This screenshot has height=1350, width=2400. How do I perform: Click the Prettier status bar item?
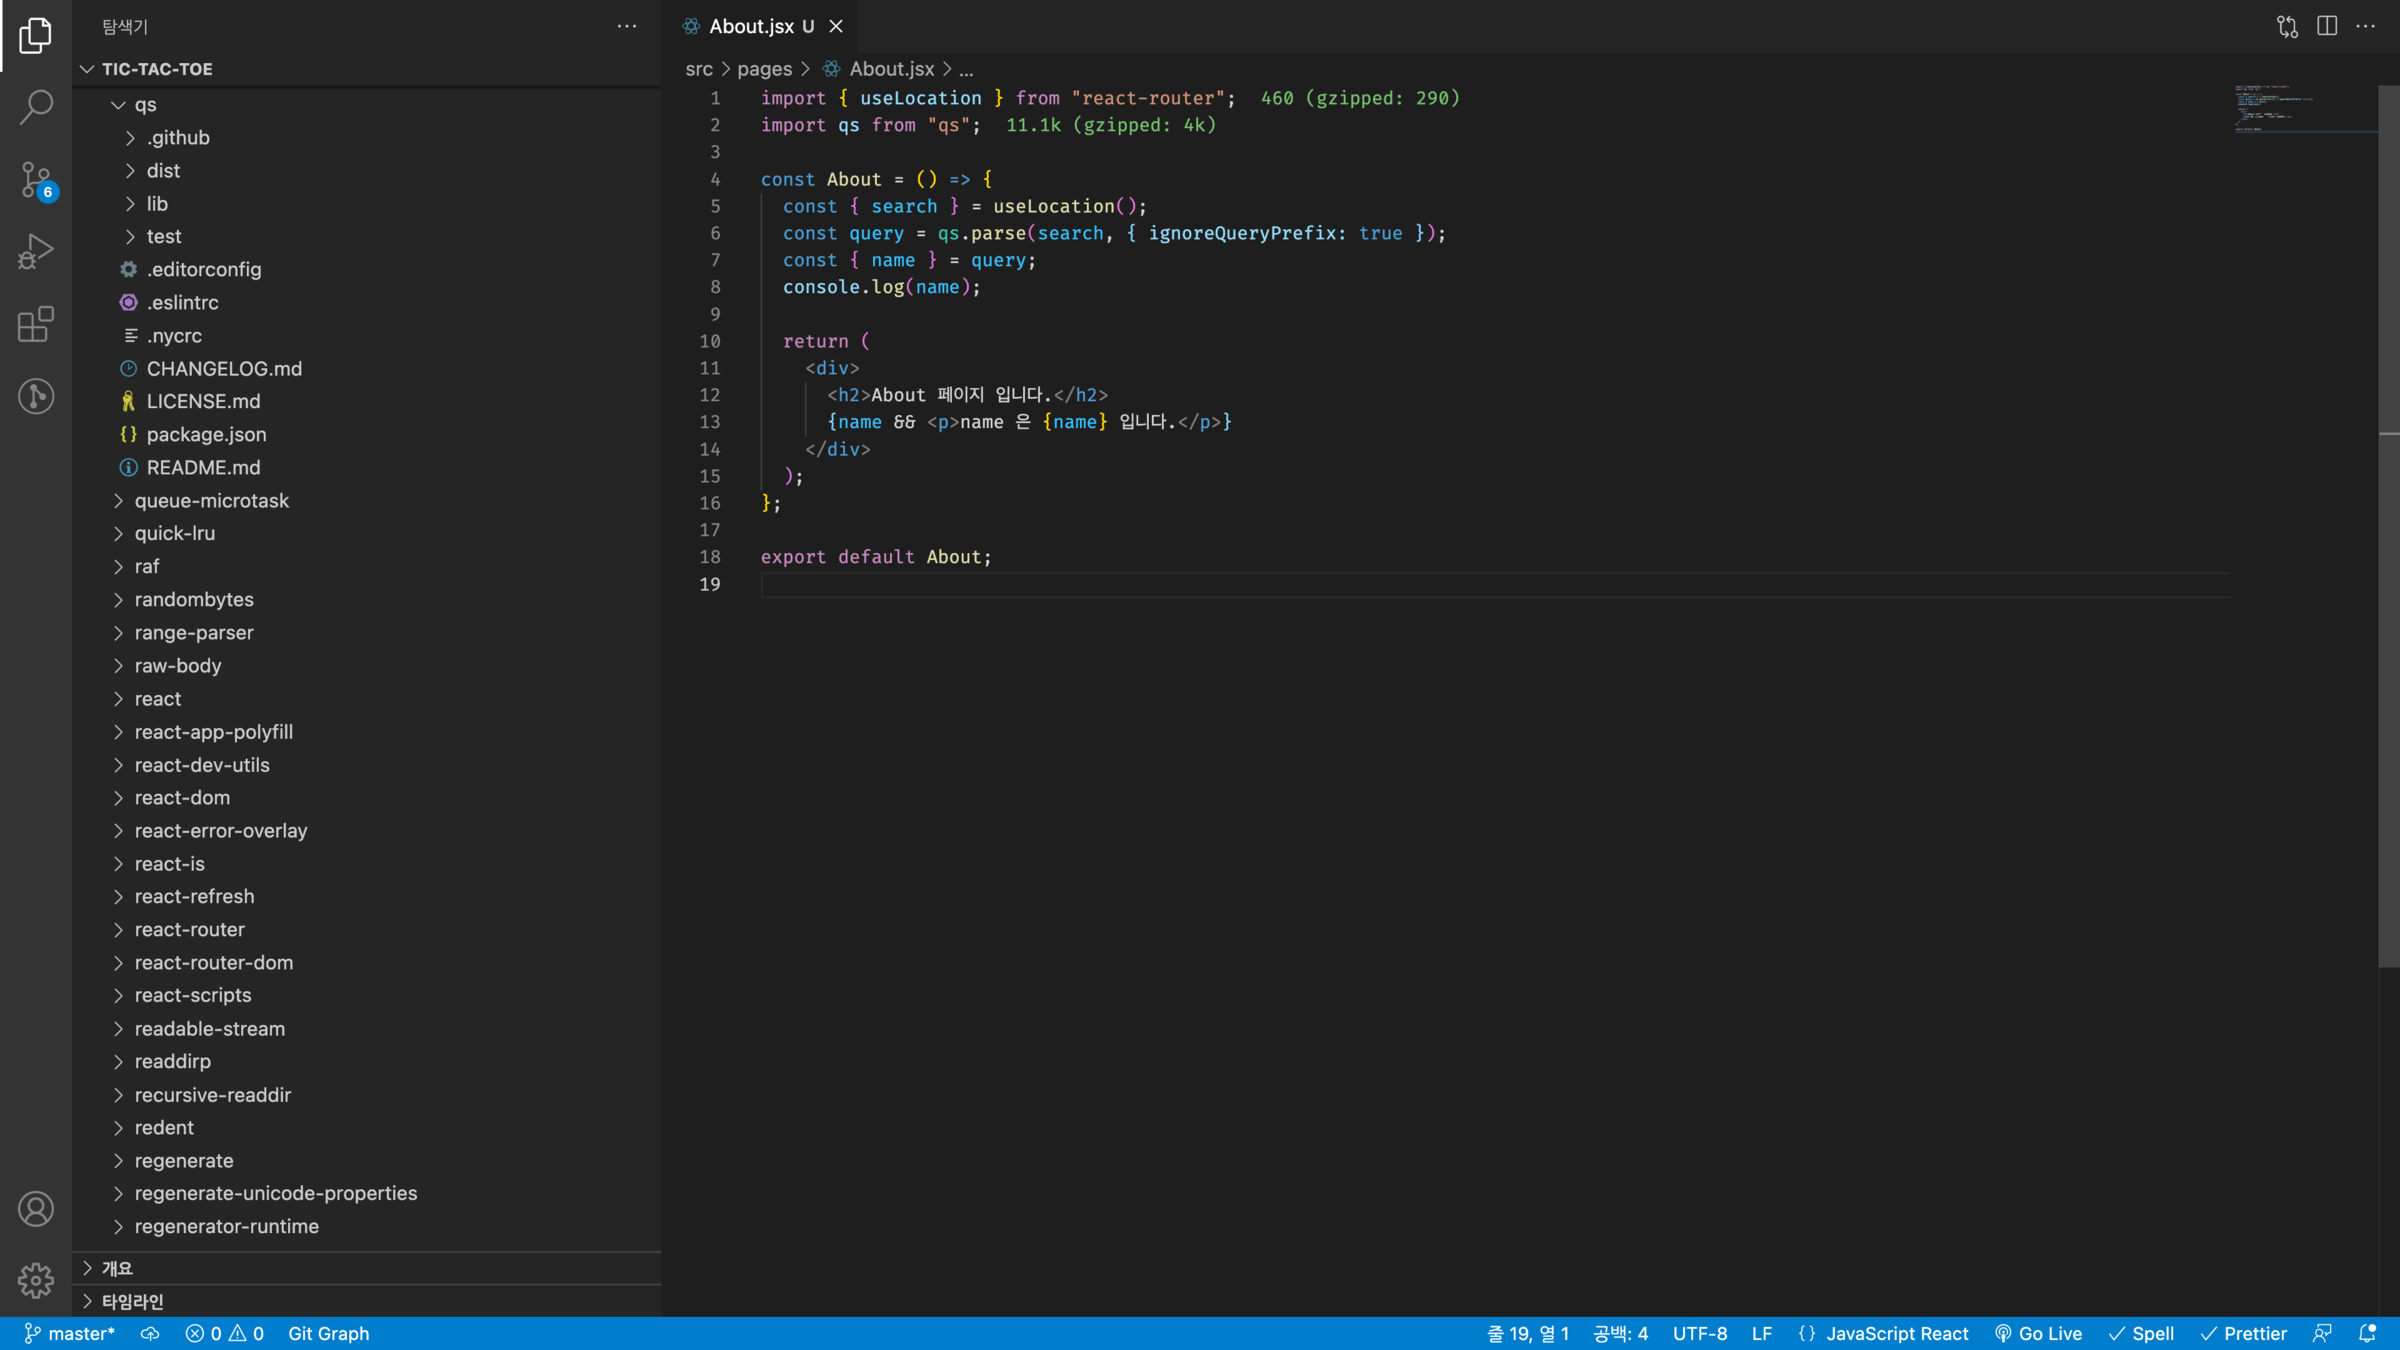[x=2244, y=1333]
